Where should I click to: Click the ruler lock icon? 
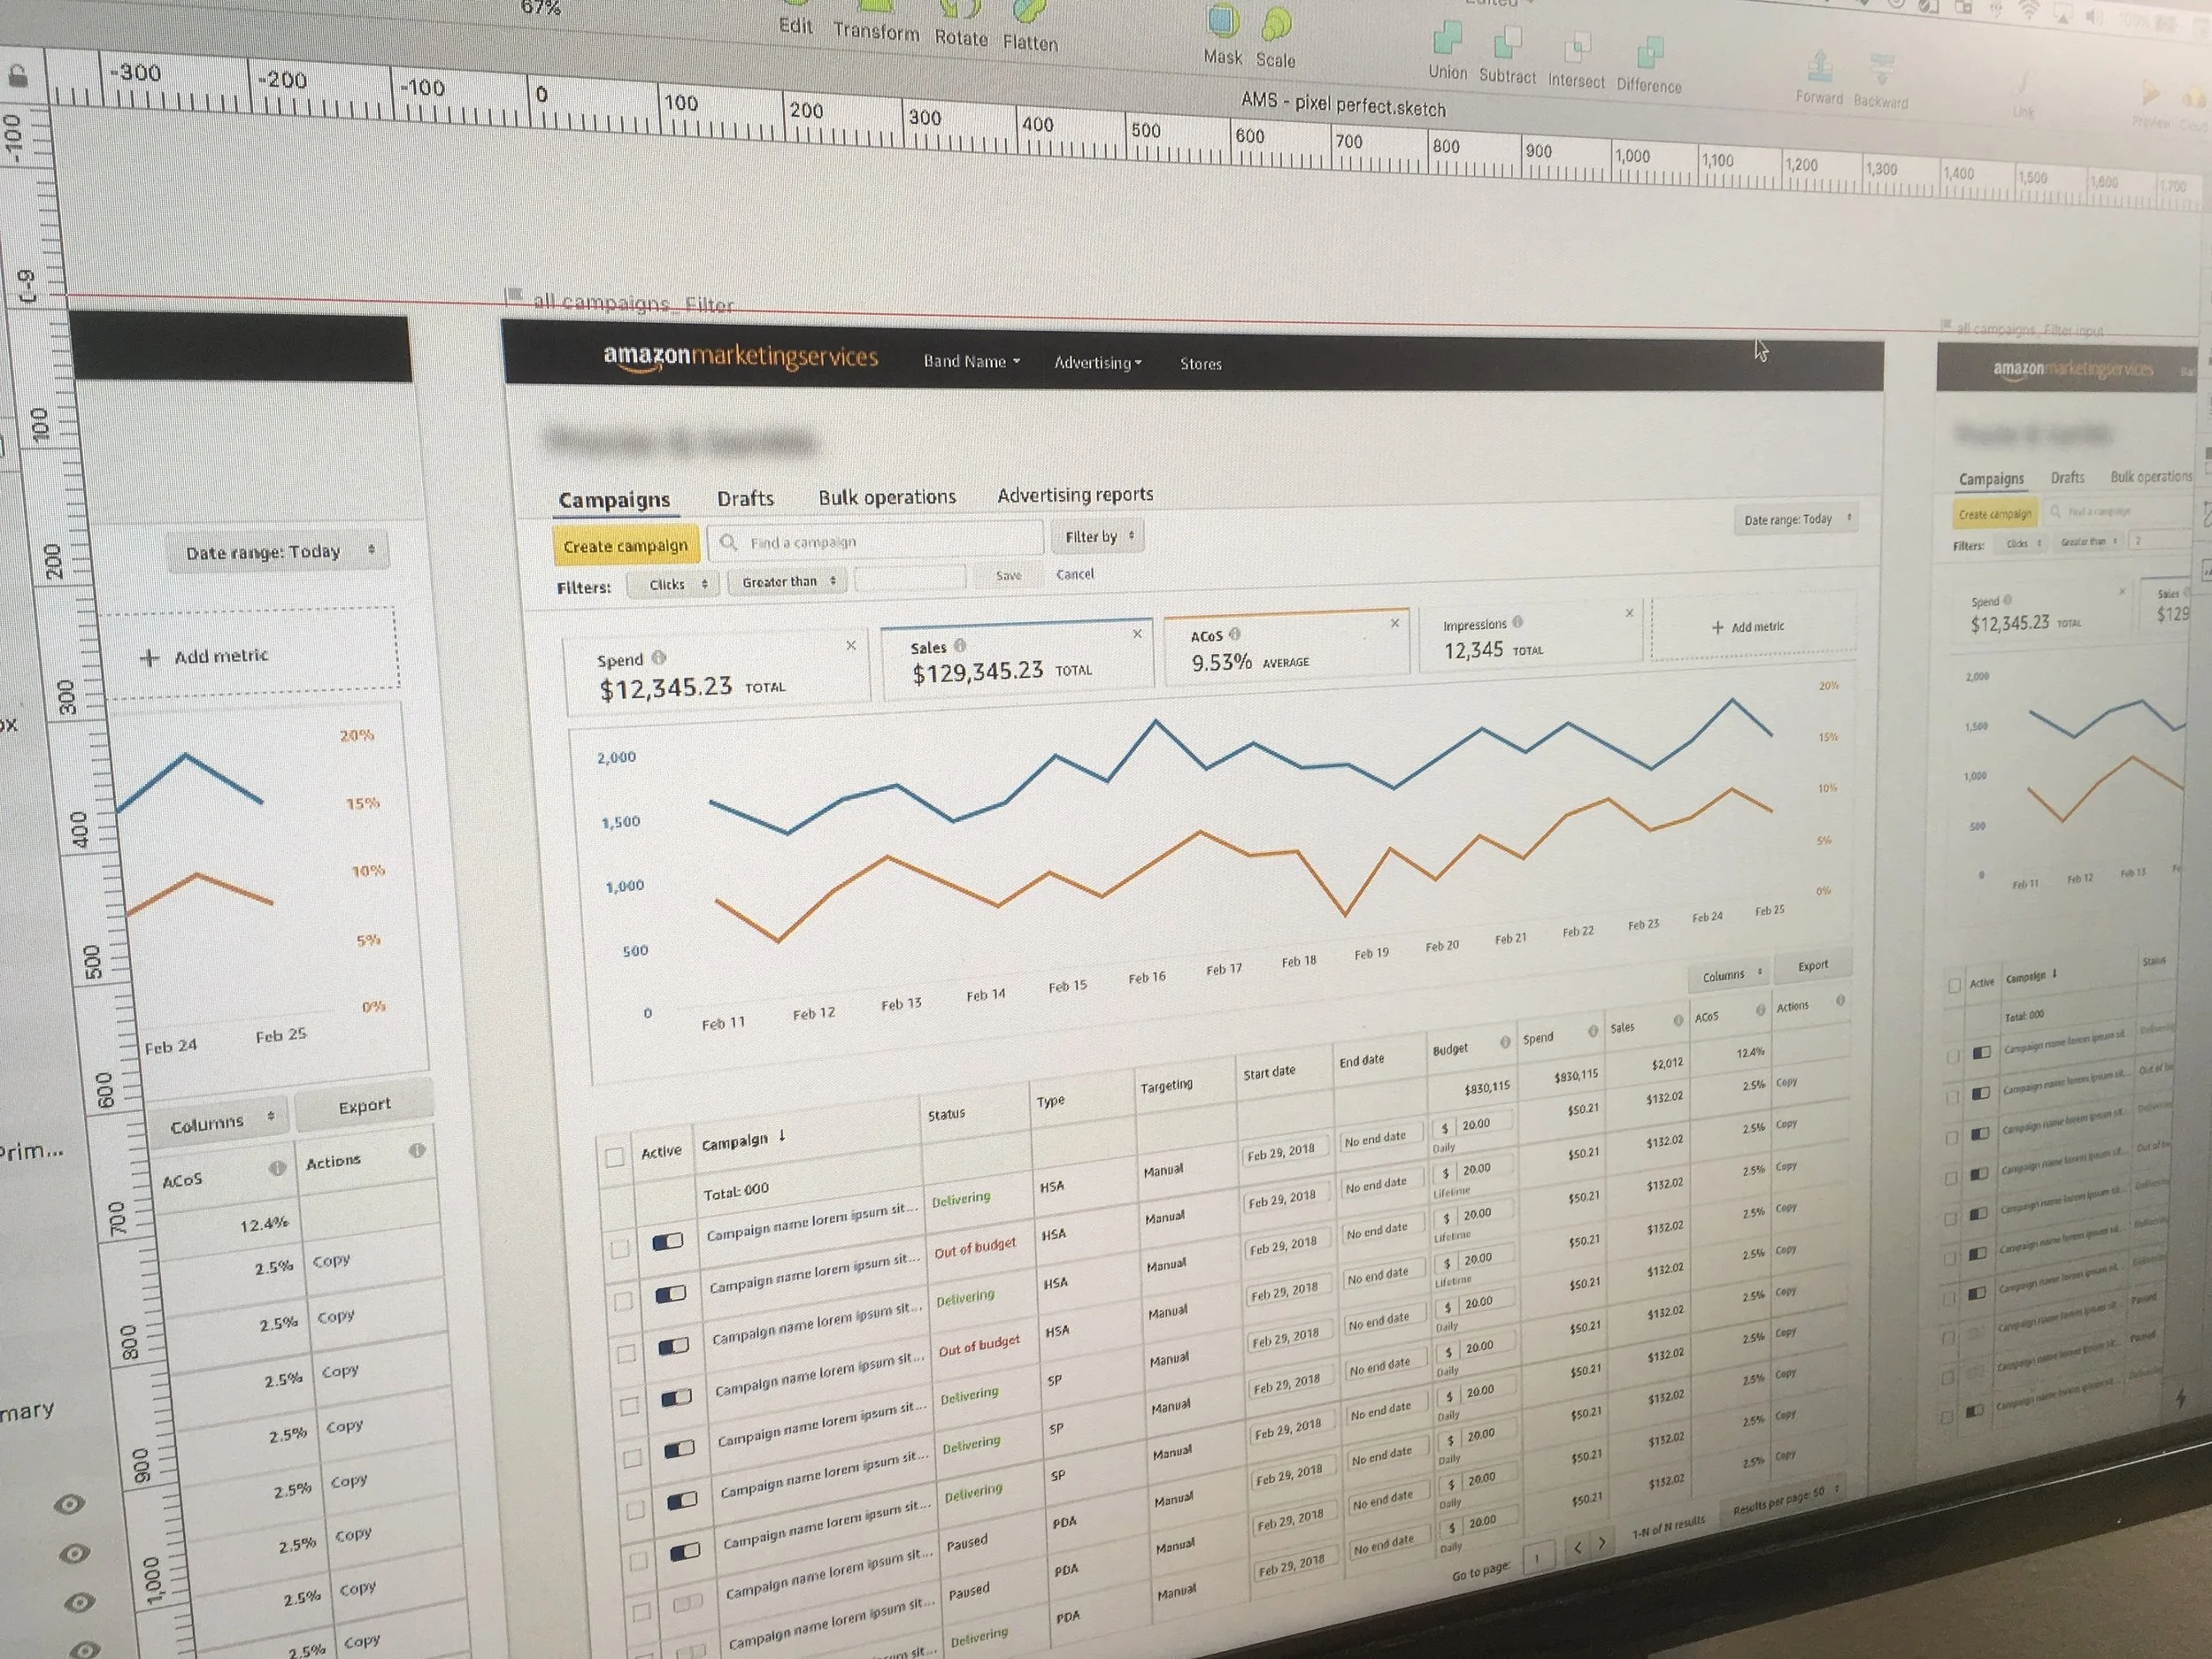coord(18,75)
